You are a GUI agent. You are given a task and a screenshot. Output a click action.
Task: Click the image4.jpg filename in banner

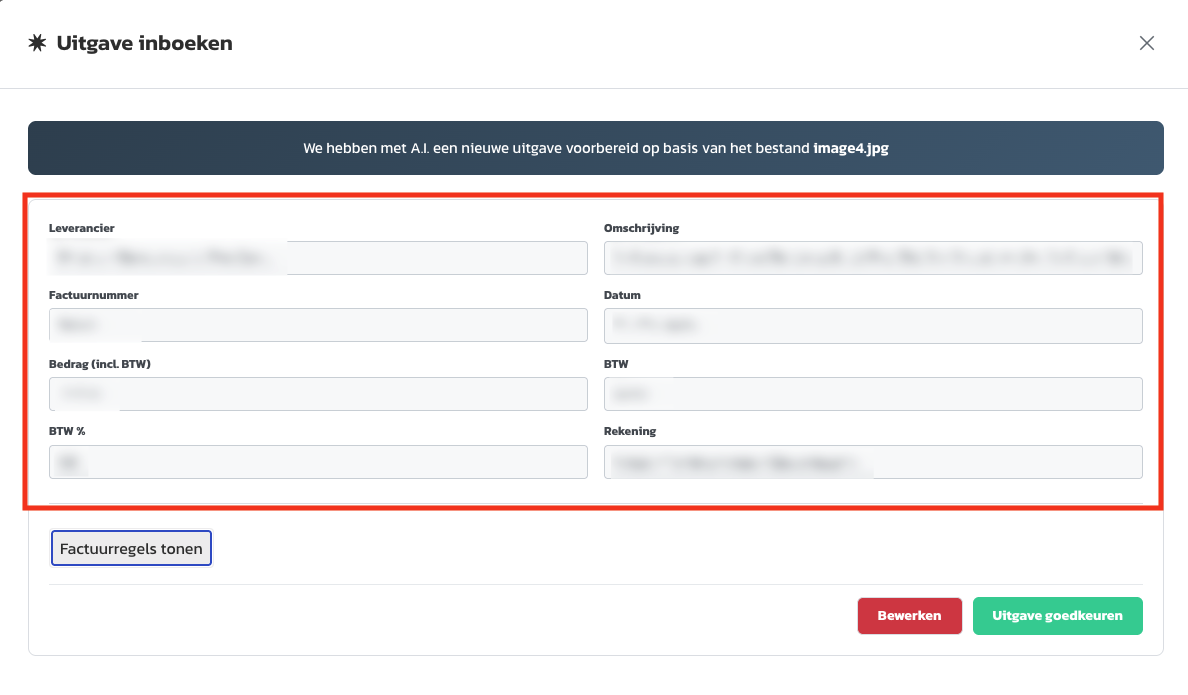(x=850, y=148)
